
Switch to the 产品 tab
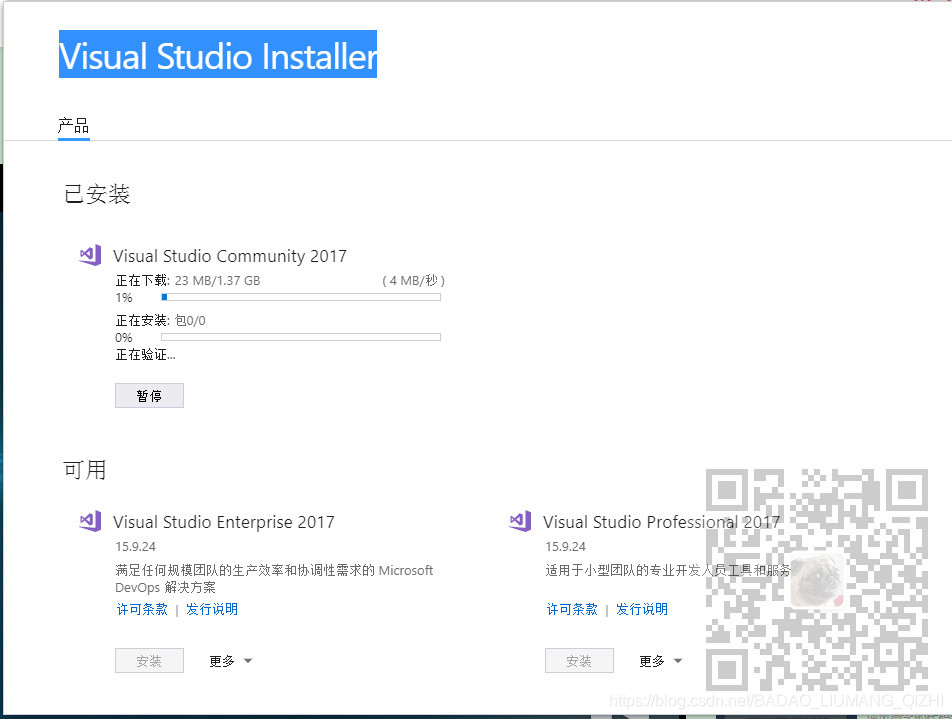point(74,125)
